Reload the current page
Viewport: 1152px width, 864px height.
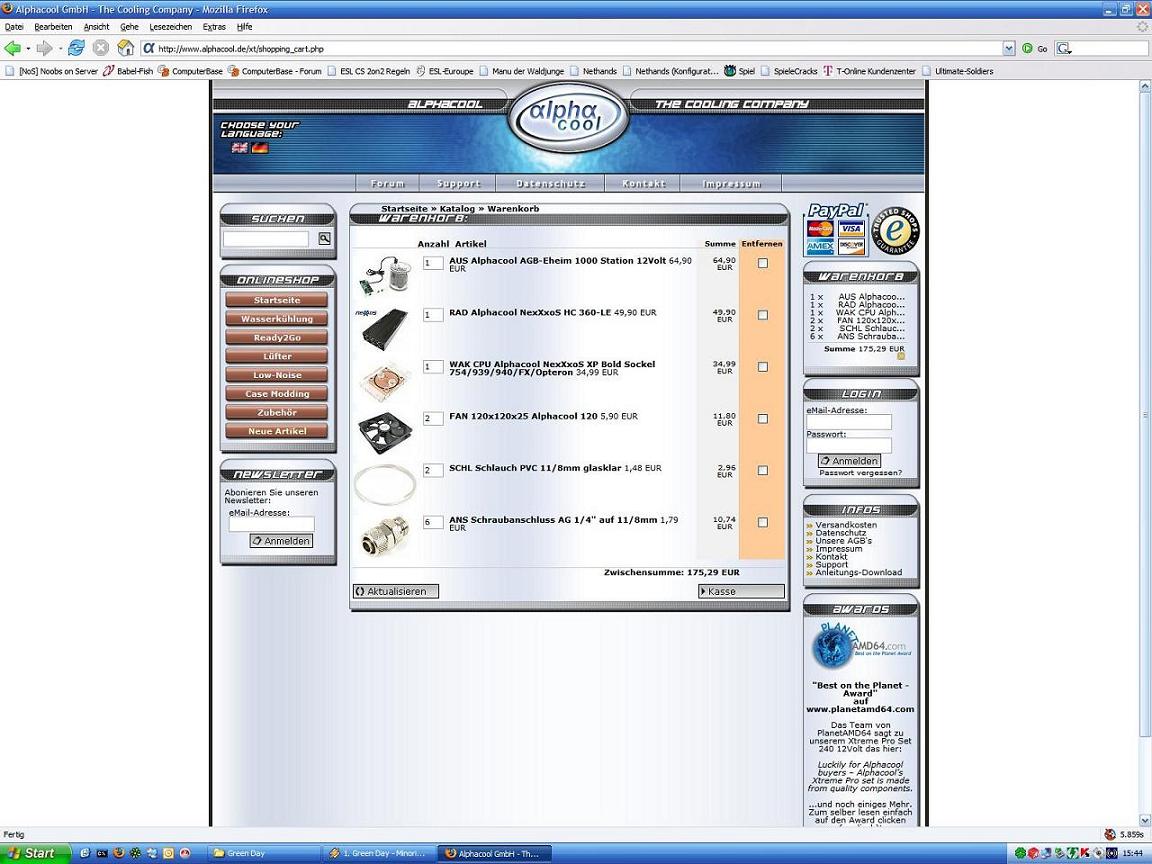(76, 48)
